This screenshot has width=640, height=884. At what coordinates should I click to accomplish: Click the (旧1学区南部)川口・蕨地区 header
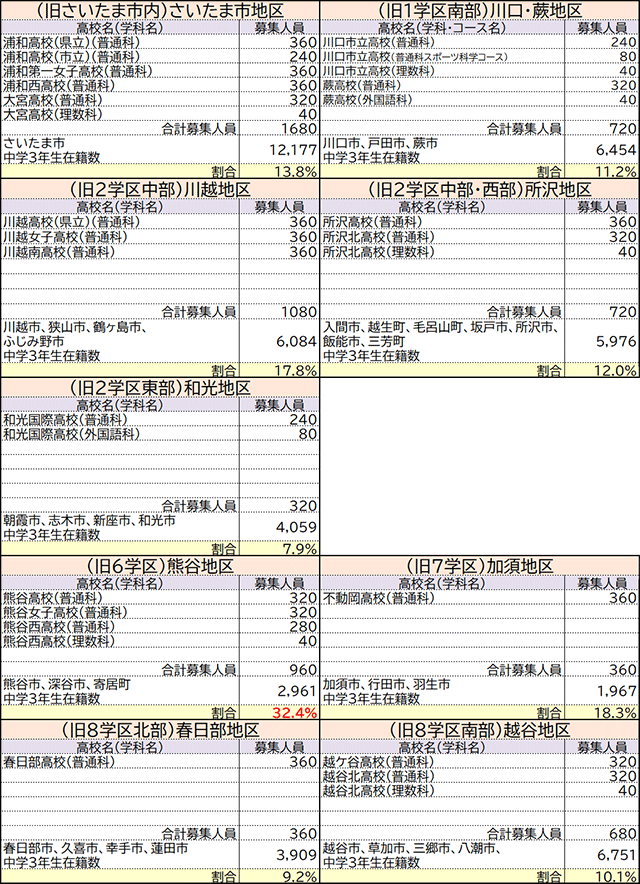[x=480, y=10]
